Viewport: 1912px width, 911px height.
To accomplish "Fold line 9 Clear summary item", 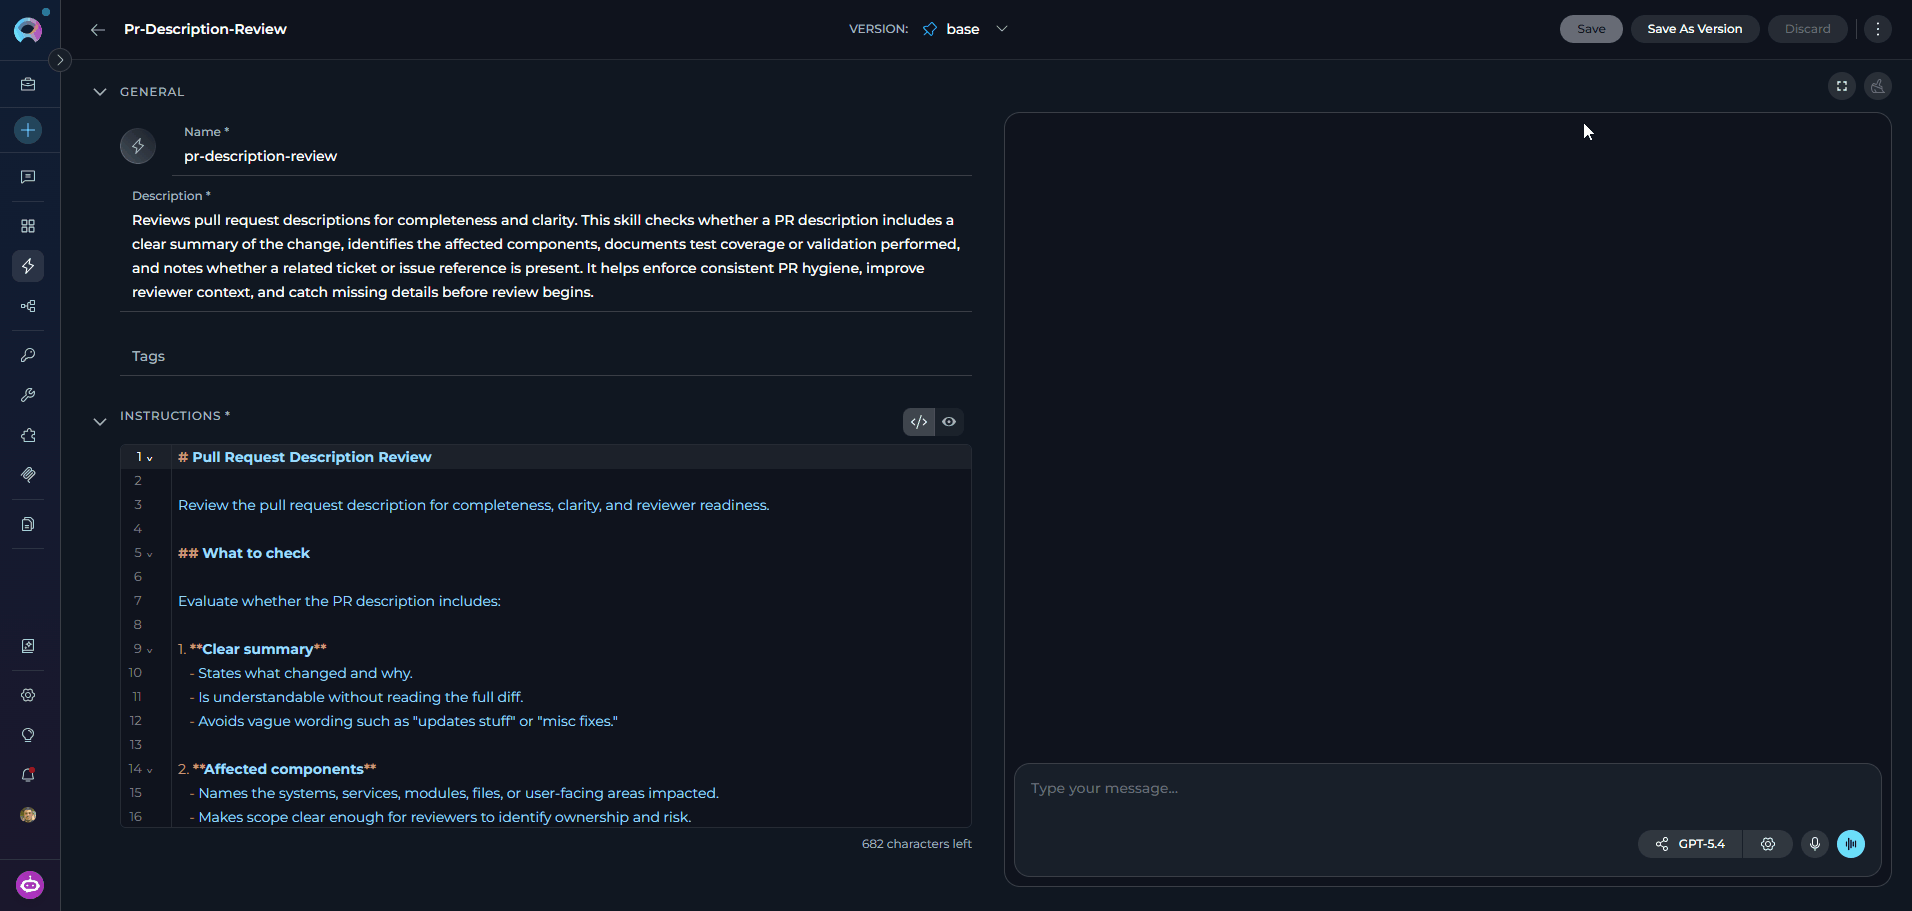I will [x=150, y=650].
